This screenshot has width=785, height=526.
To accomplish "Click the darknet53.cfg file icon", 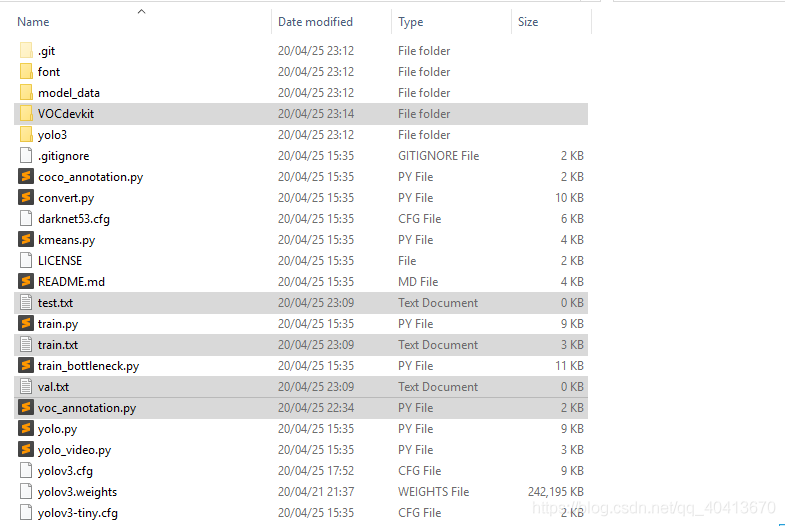I will point(26,219).
